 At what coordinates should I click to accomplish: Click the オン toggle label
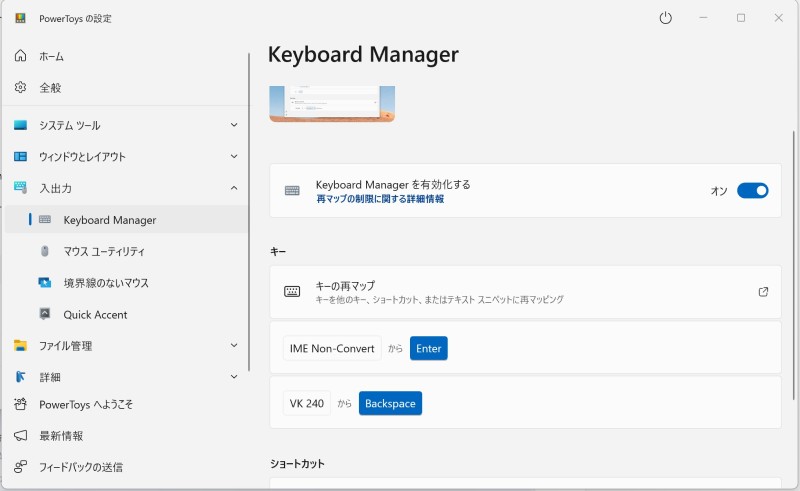click(x=719, y=191)
